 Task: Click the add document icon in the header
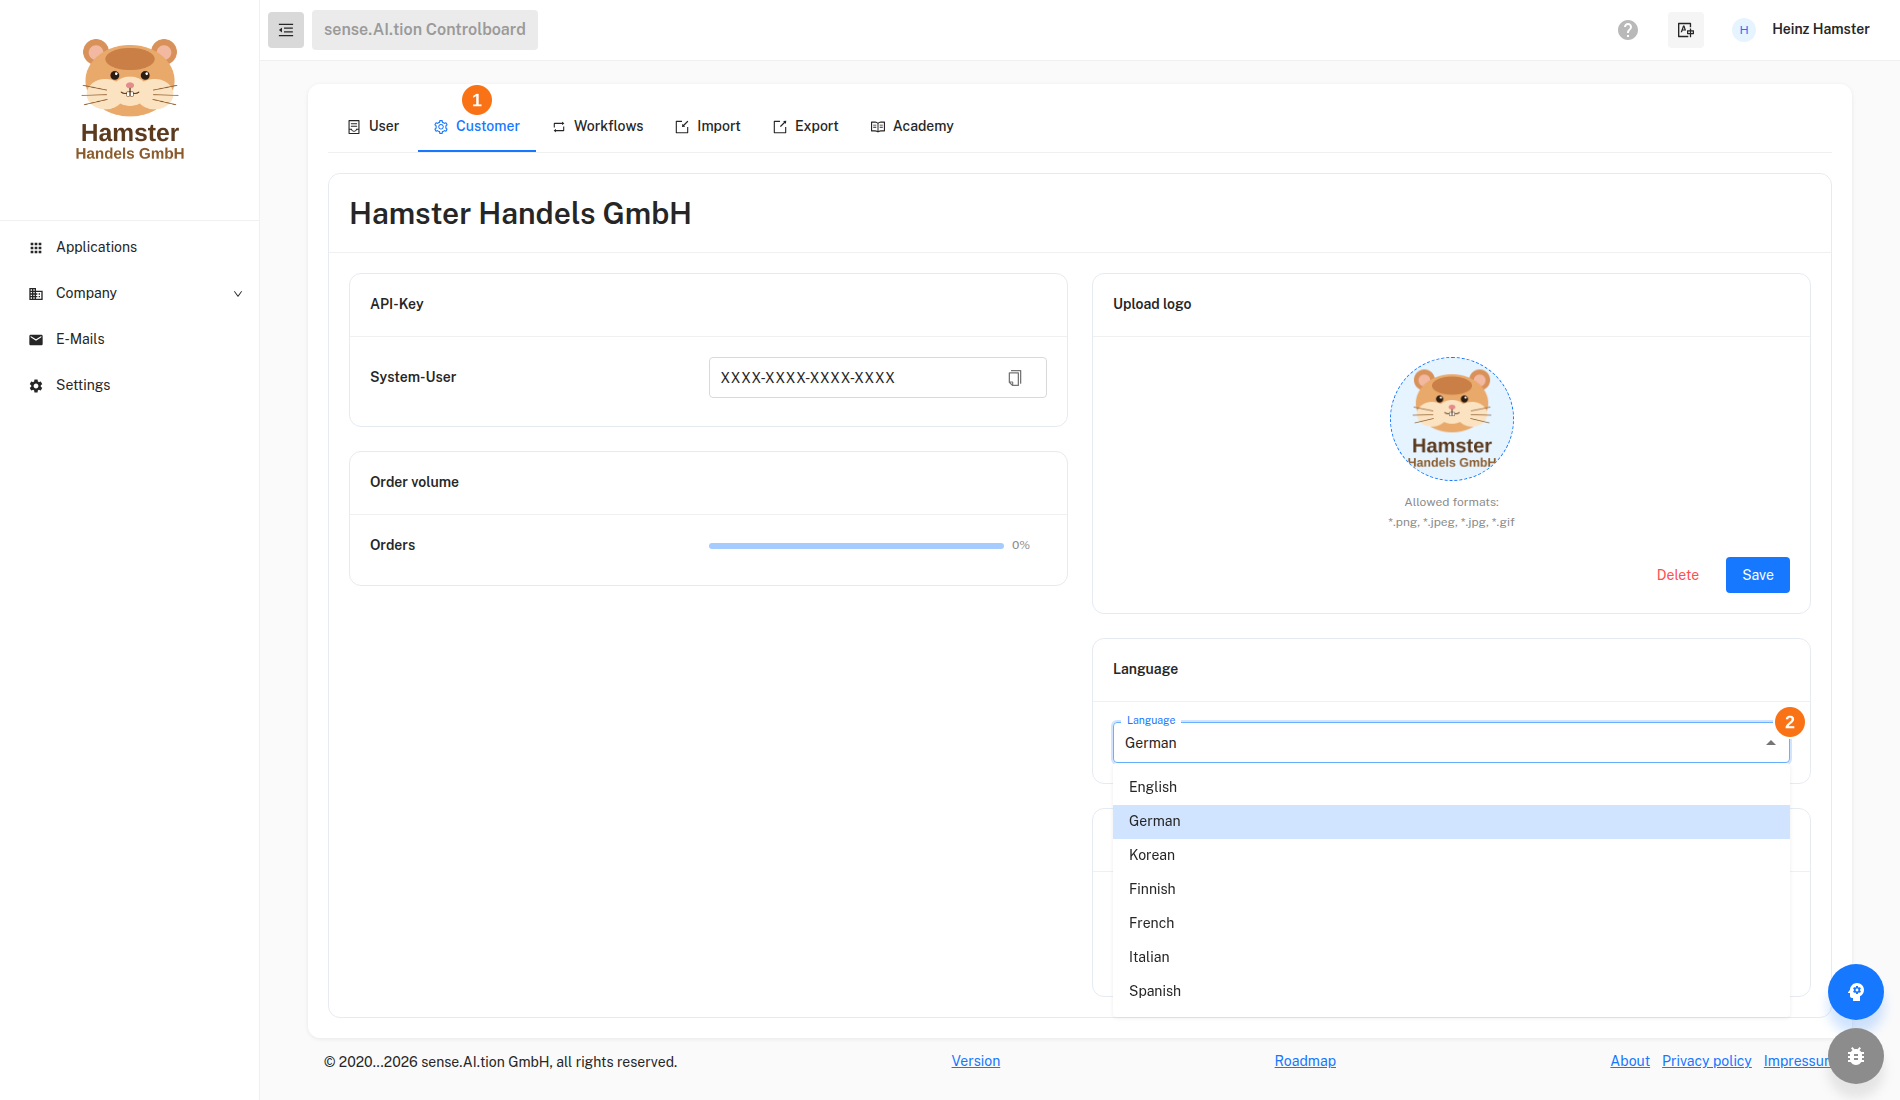[1686, 30]
